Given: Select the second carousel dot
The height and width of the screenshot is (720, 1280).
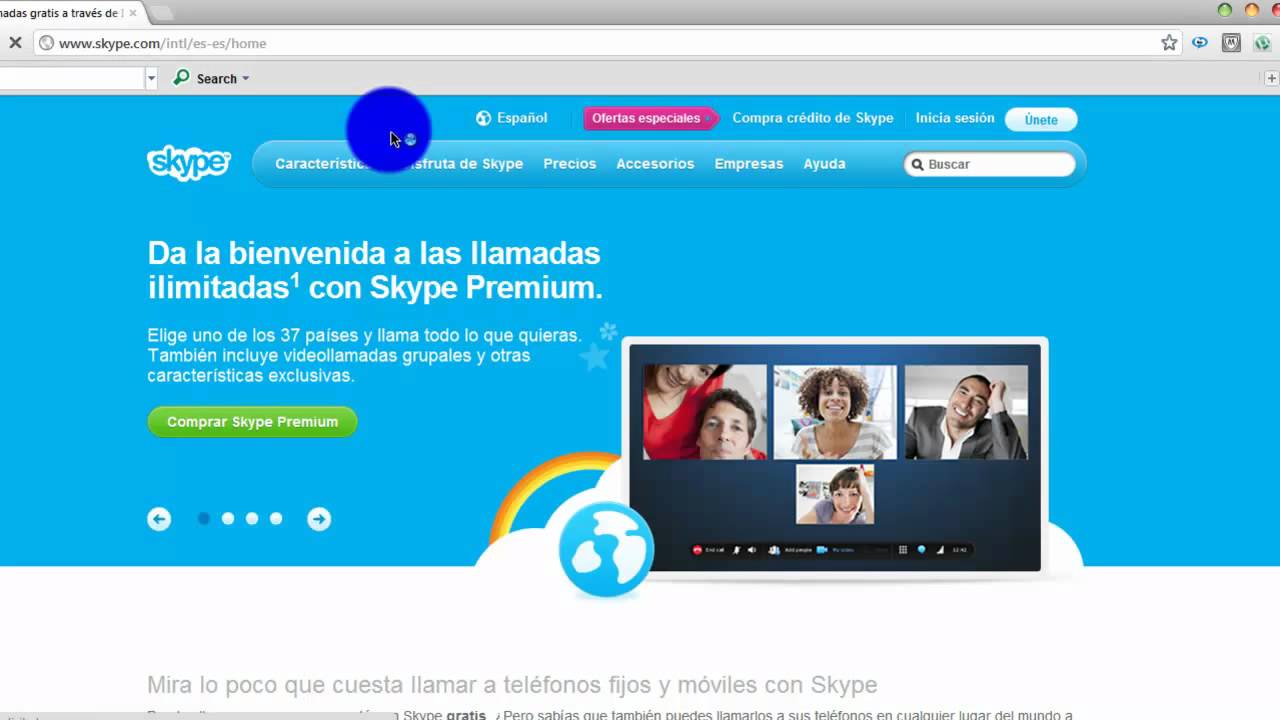Looking at the screenshot, I should pos(228,519).
